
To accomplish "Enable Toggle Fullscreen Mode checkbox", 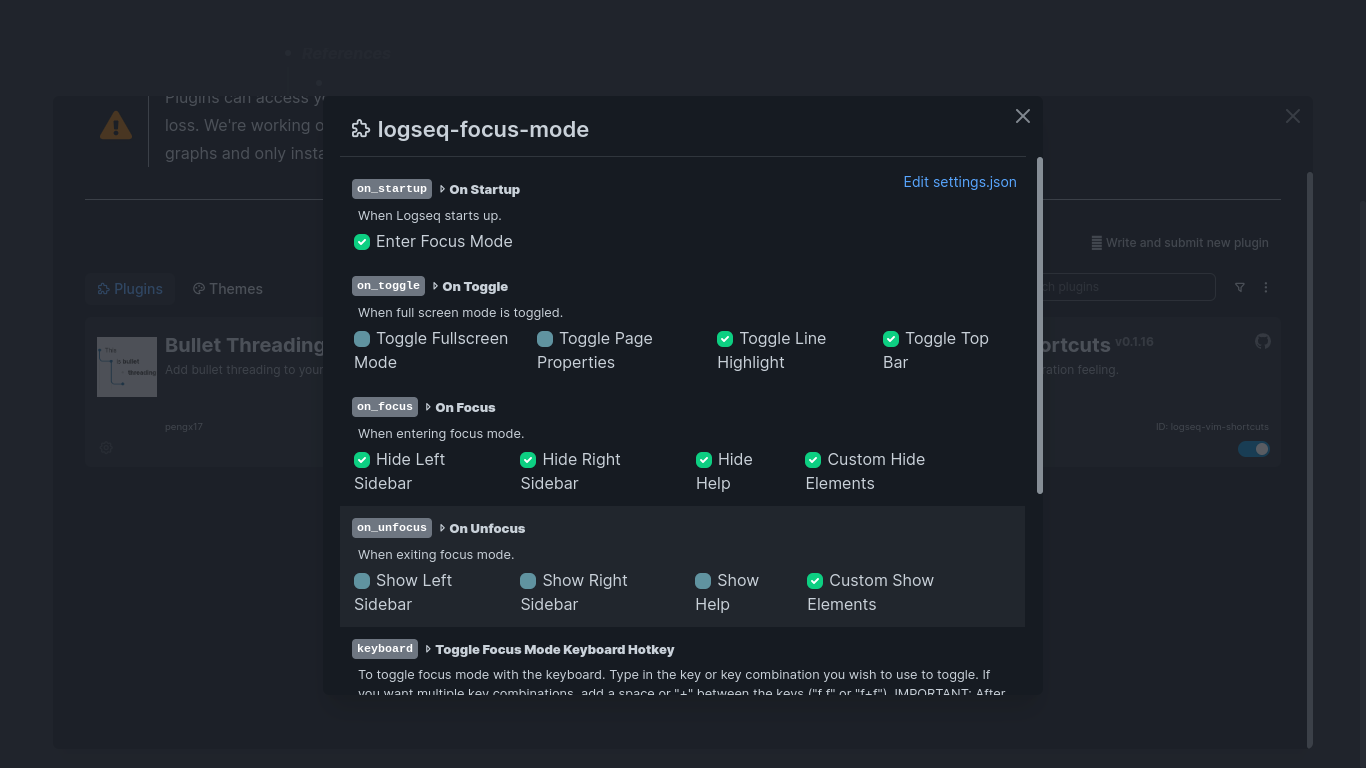I will [x=362, y=339].
